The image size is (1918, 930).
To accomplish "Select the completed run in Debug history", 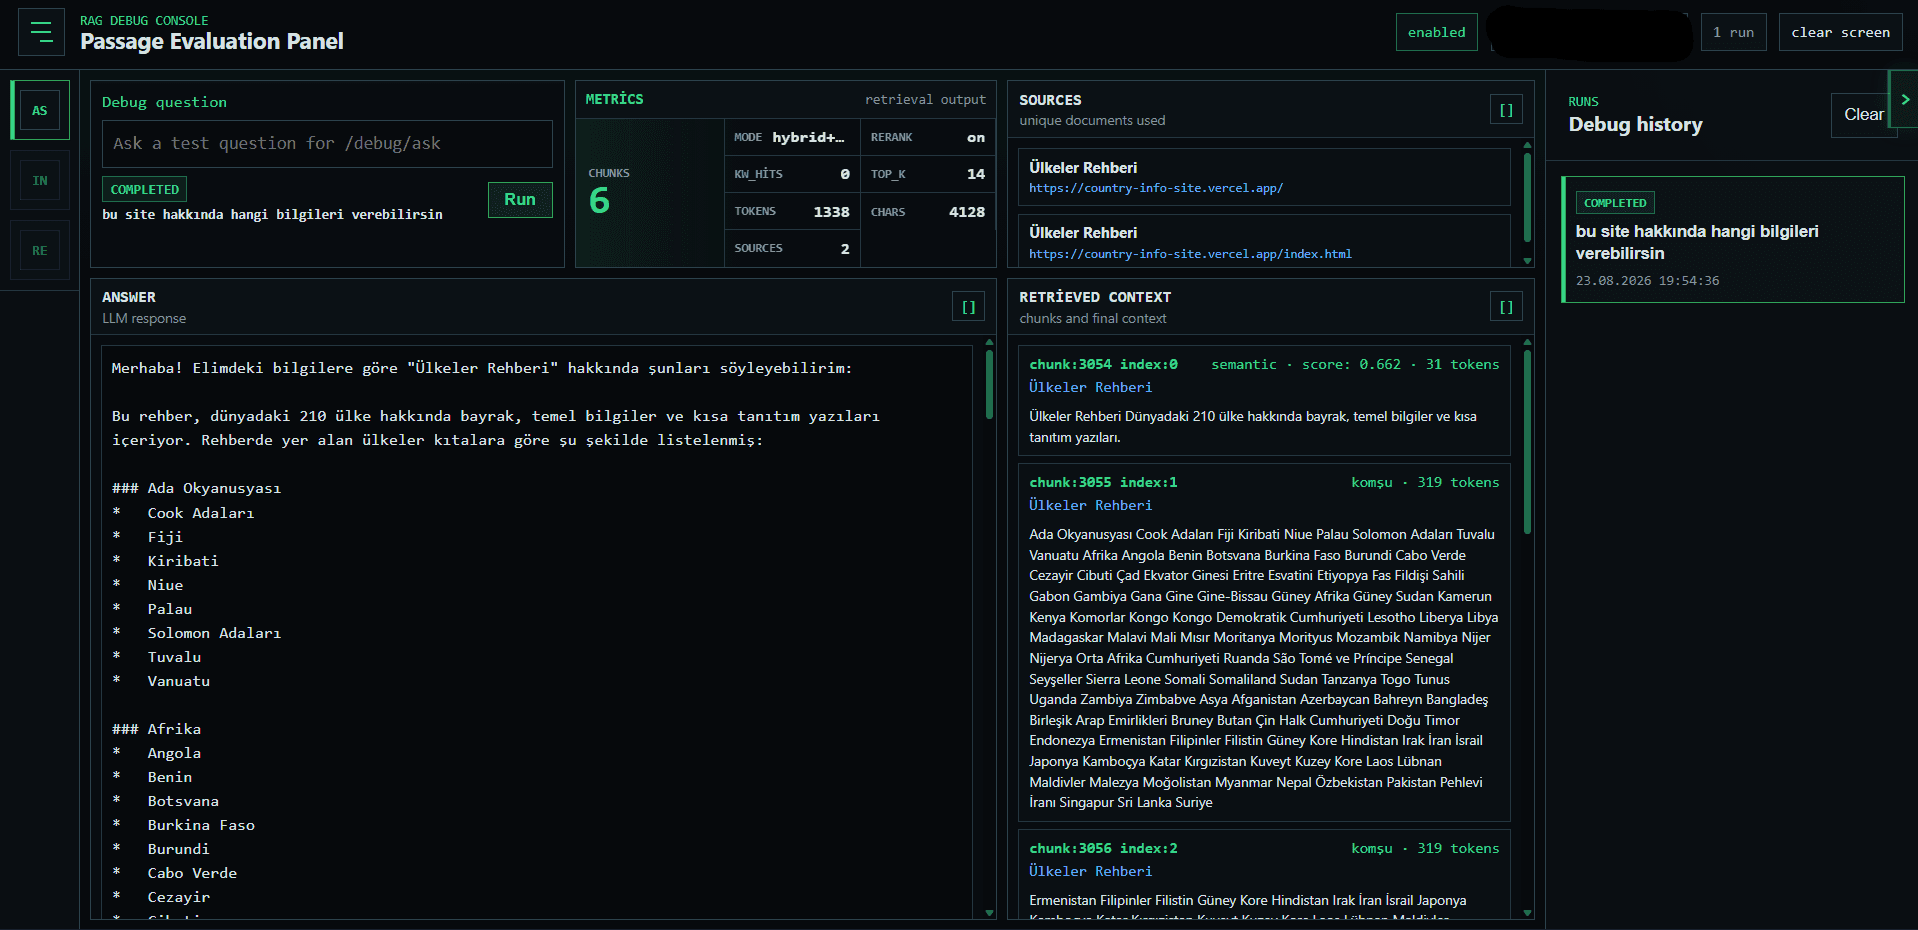I will tap(1732, 239).
